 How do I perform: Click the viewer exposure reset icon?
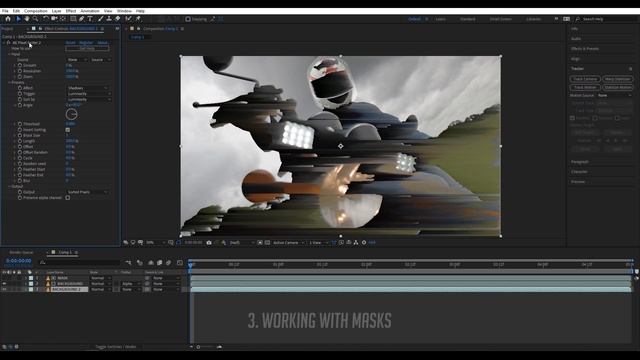pos(364,242)
